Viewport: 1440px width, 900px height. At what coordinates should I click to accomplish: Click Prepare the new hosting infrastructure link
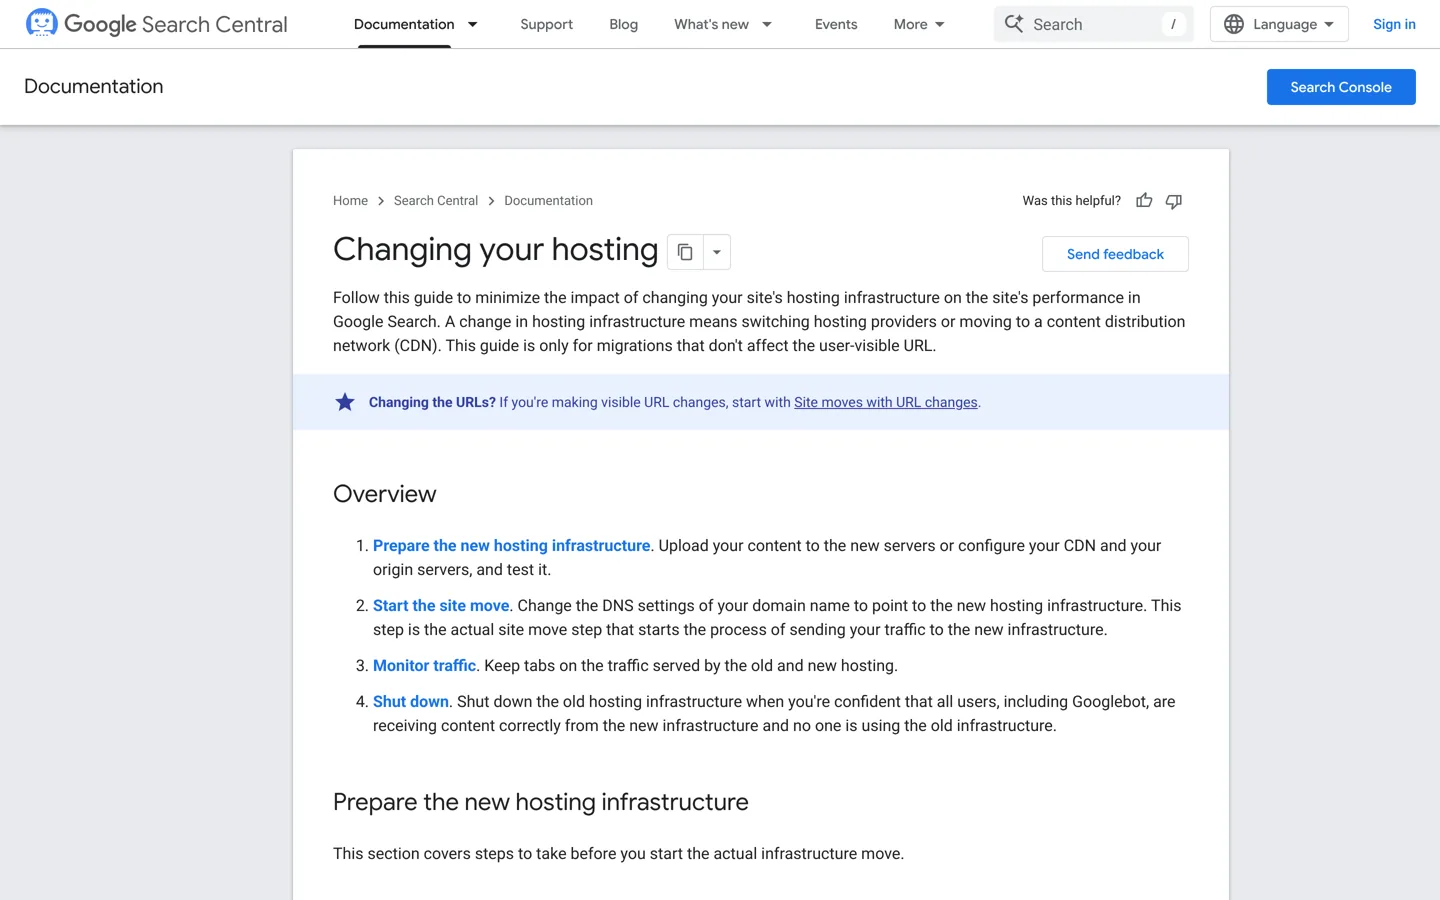coord(511,545)
